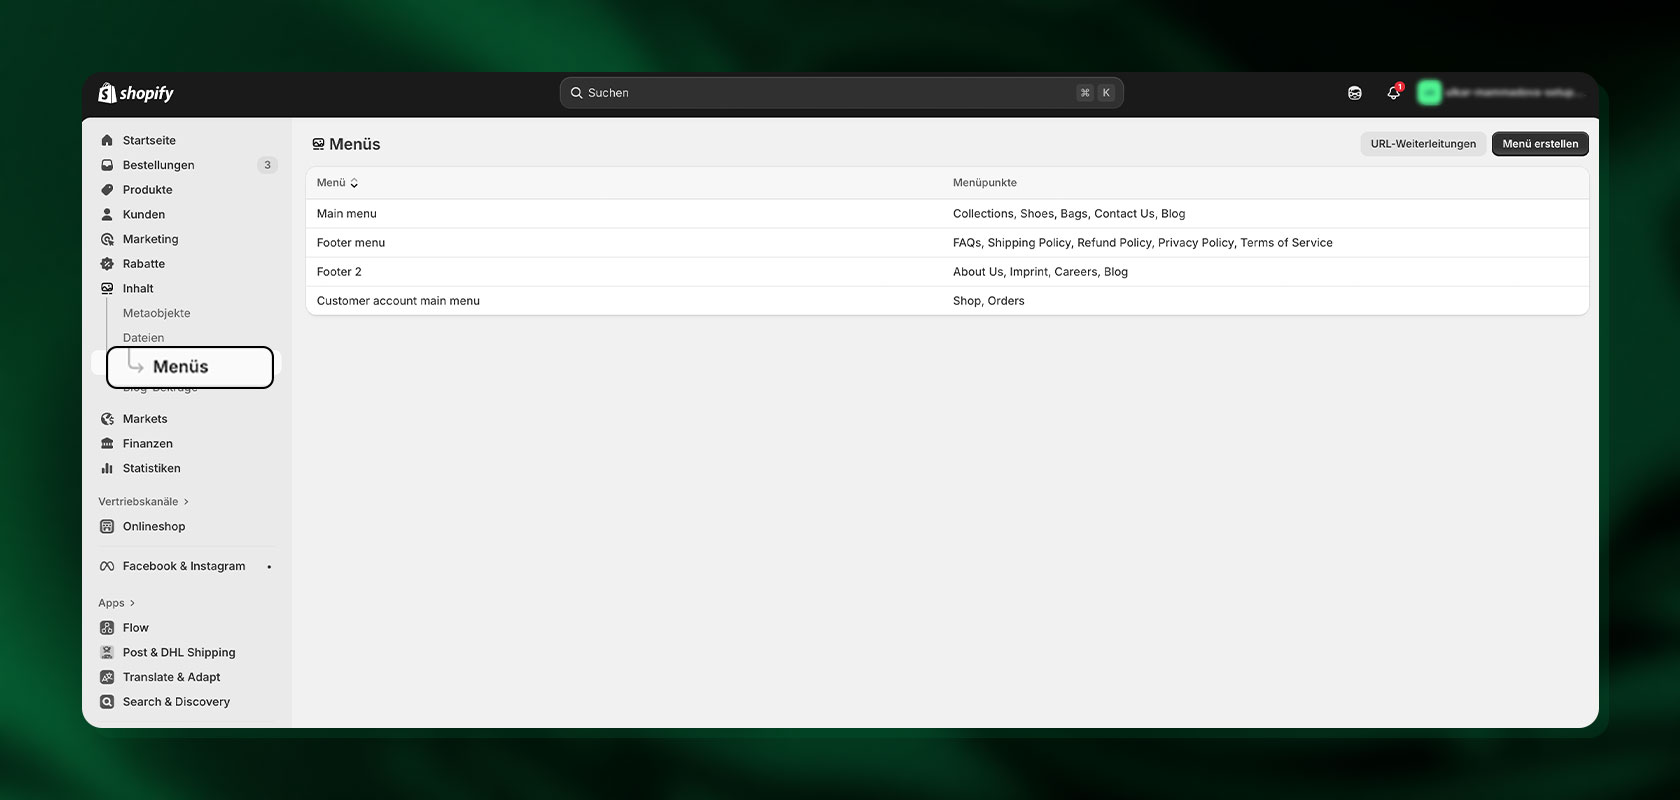Click the magnifier icon in the search bar
This screenshot has width=1680, height=800.
[577, 93]
